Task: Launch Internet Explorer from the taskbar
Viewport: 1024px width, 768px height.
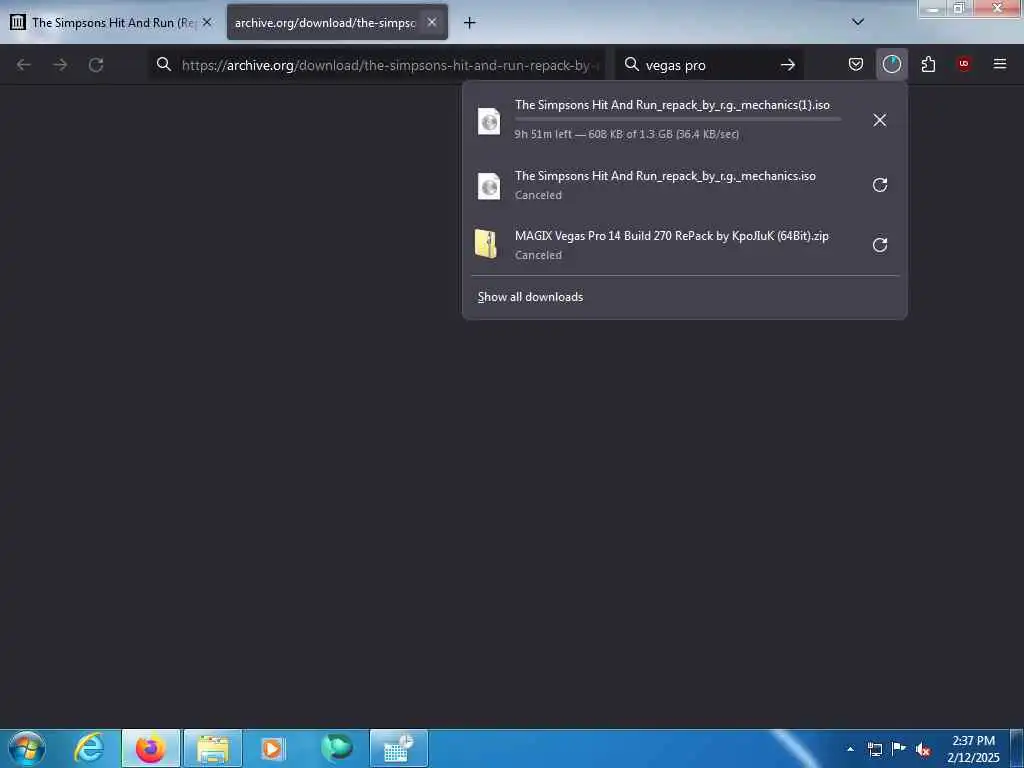Action: click(x=89, y=748)
